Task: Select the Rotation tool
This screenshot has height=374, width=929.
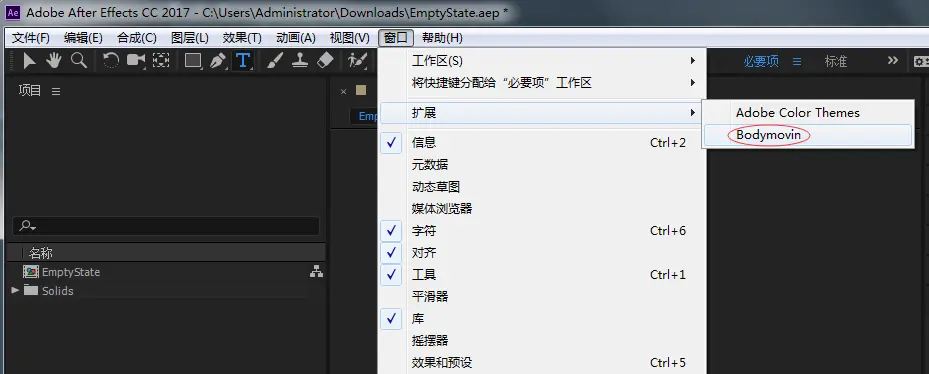Action: pos(111,60)
